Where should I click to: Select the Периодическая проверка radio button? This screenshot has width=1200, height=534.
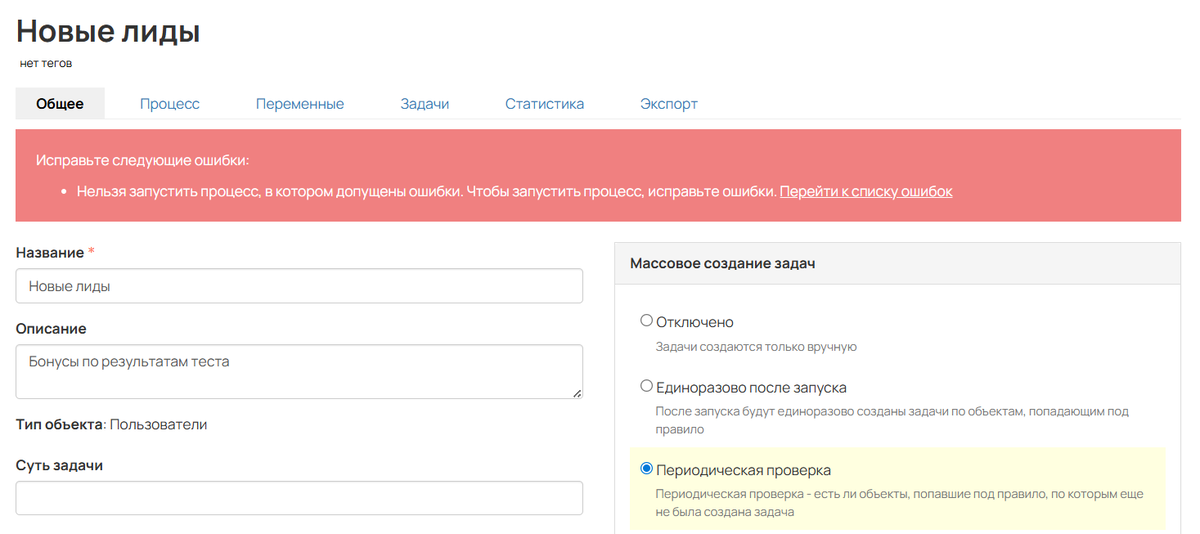click(x=646, y=469)
